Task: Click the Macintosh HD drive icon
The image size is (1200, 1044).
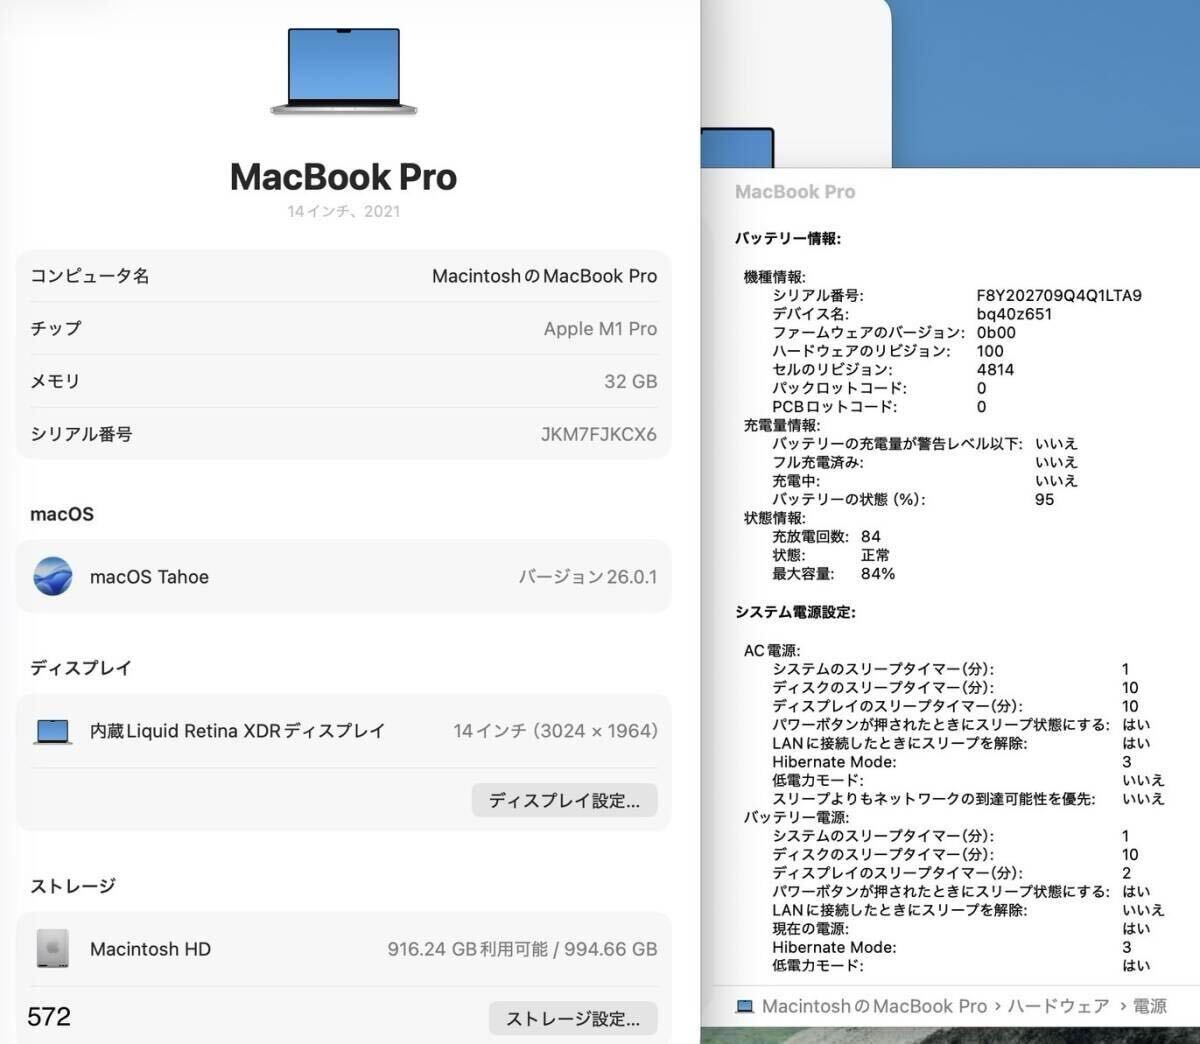Action: coord(53,949)
